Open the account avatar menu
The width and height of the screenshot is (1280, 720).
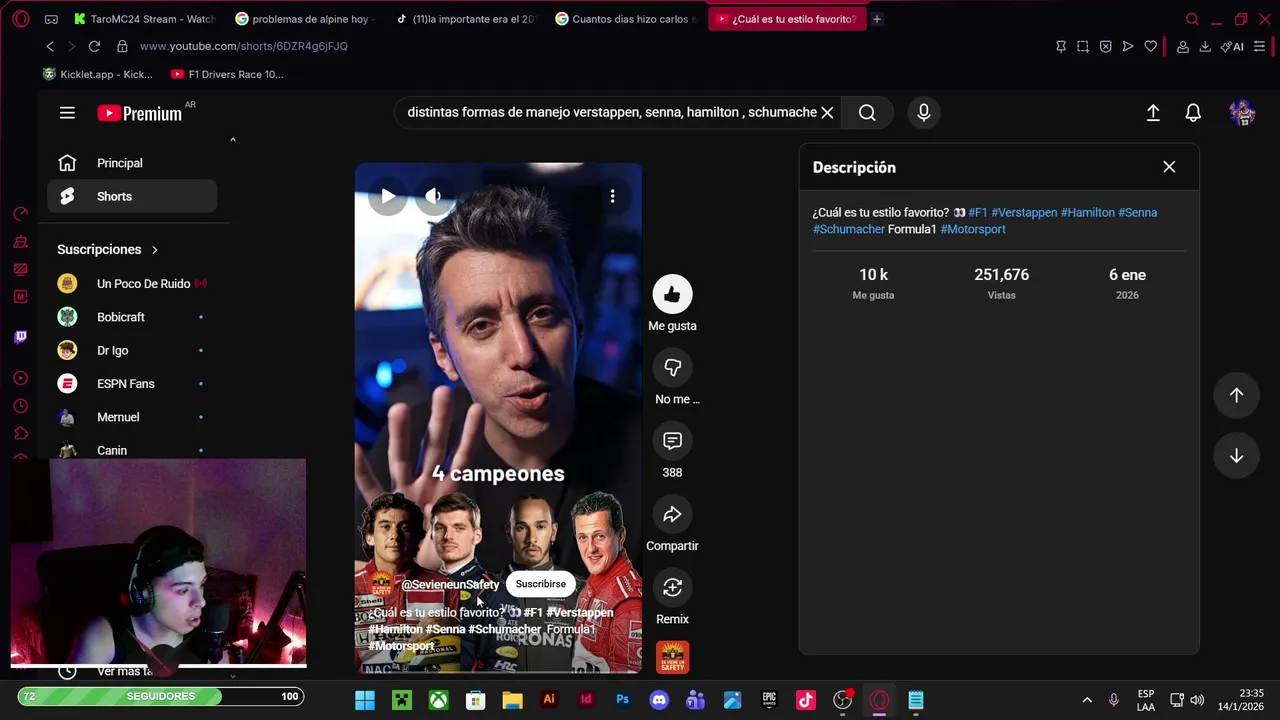point(1242,113)
